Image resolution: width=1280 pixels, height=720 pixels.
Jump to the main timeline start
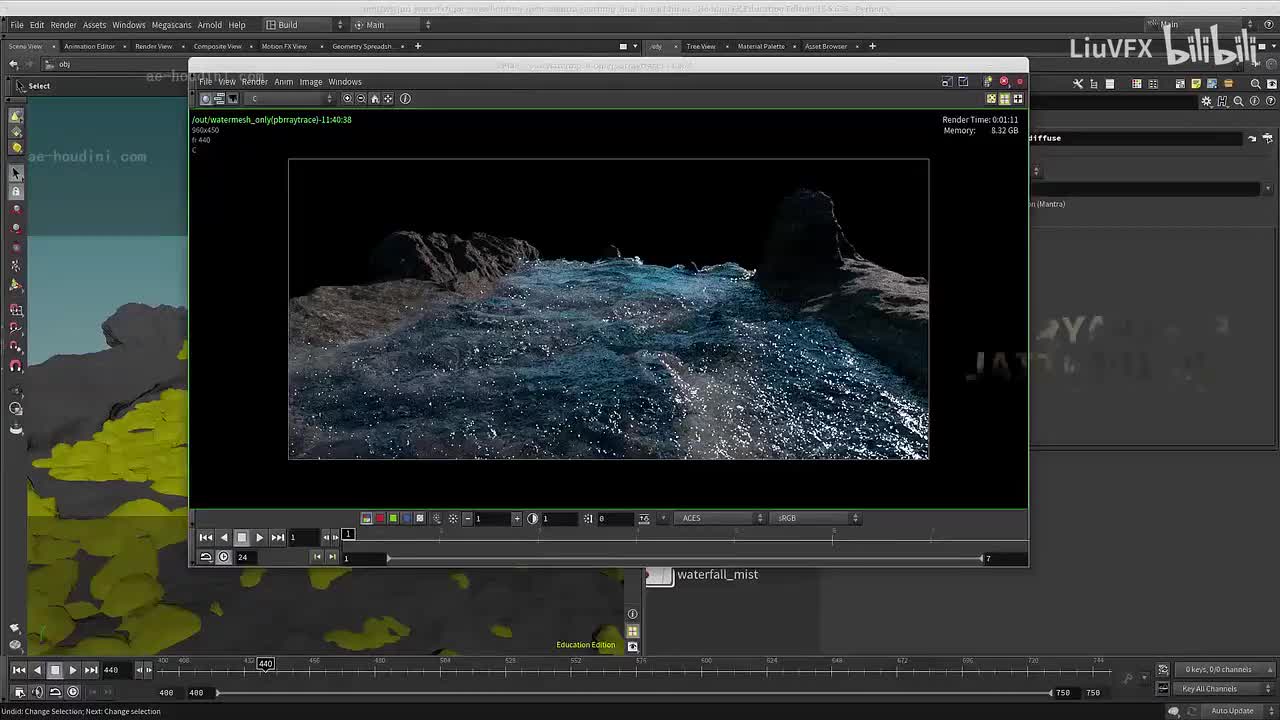(x=19, y=670)
